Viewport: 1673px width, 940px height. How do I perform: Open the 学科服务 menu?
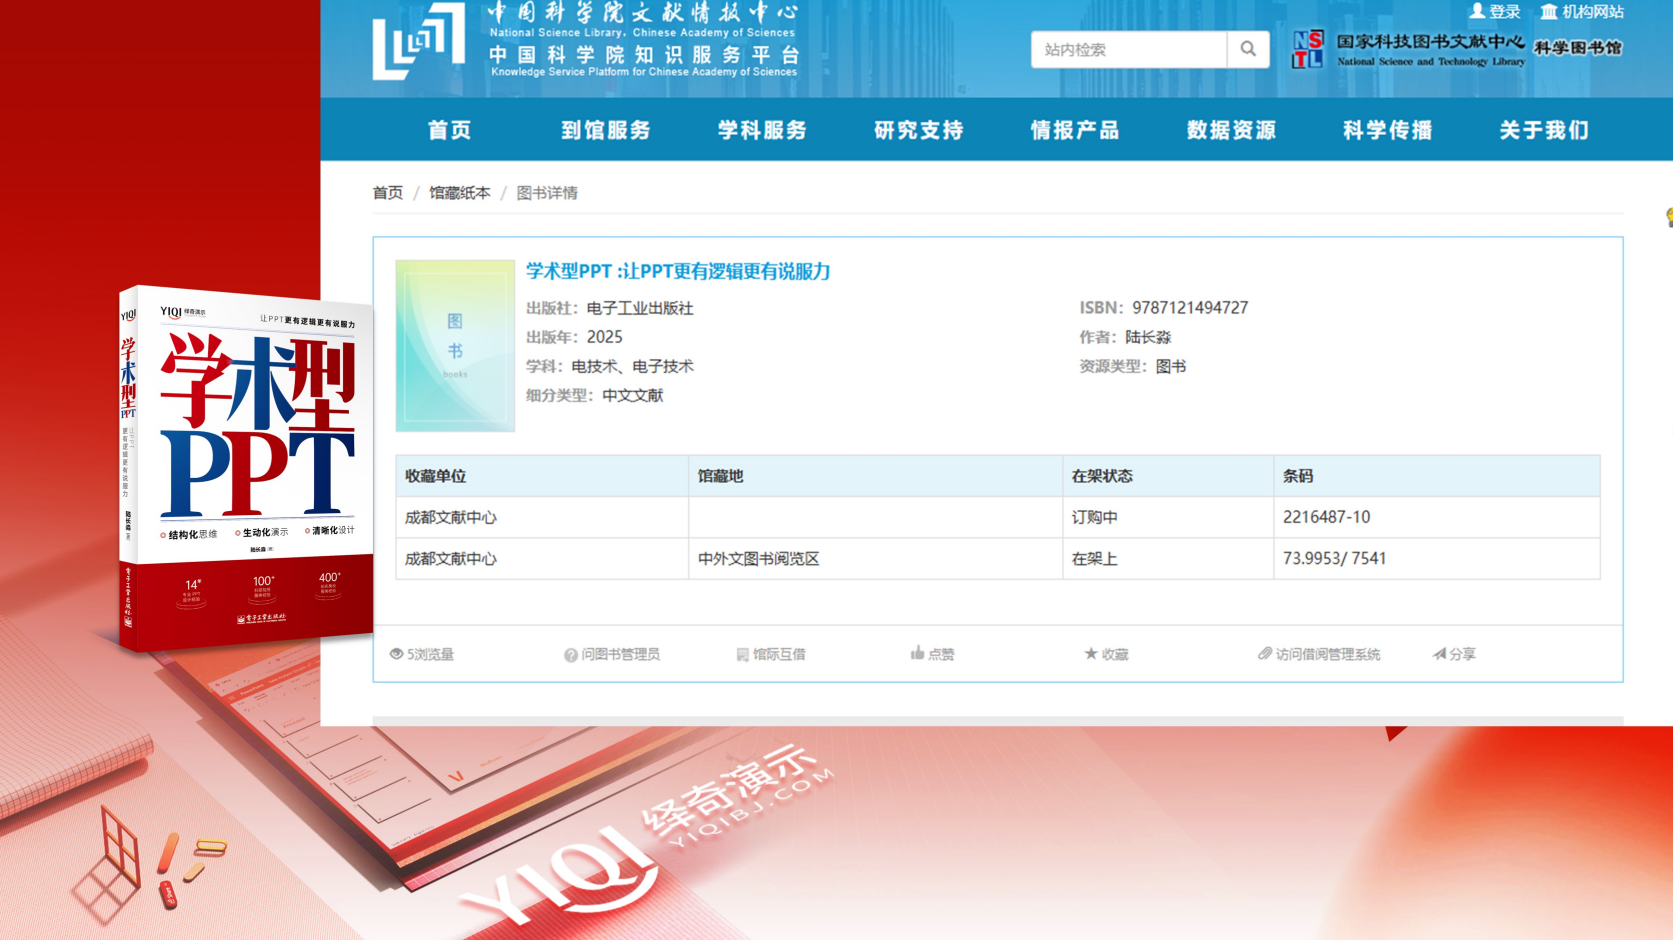click(762, 130)
